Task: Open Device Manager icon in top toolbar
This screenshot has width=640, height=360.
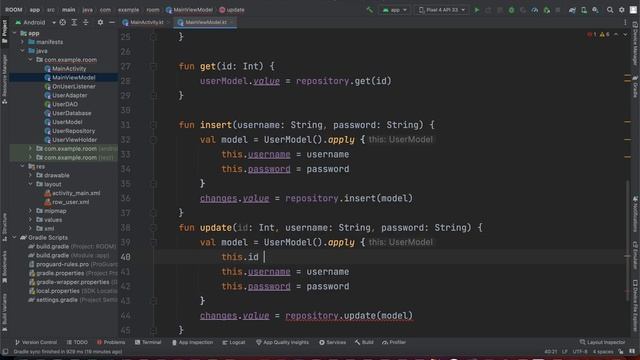Action: point(584,10)
